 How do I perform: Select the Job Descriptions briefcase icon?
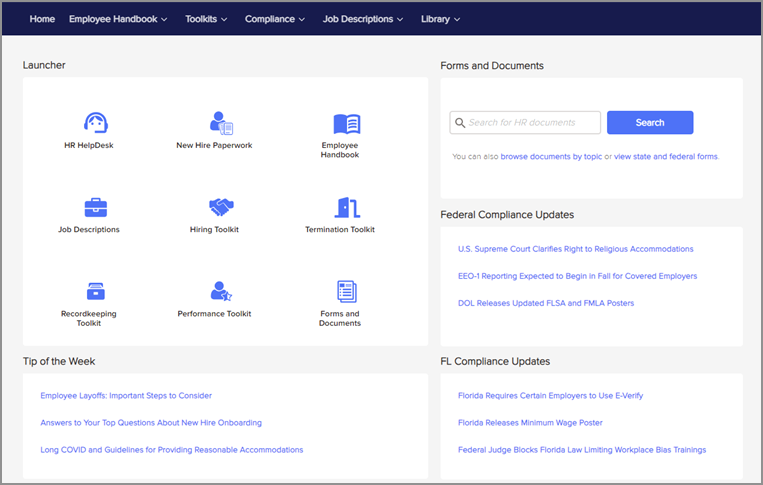click(x=96, y=208)
